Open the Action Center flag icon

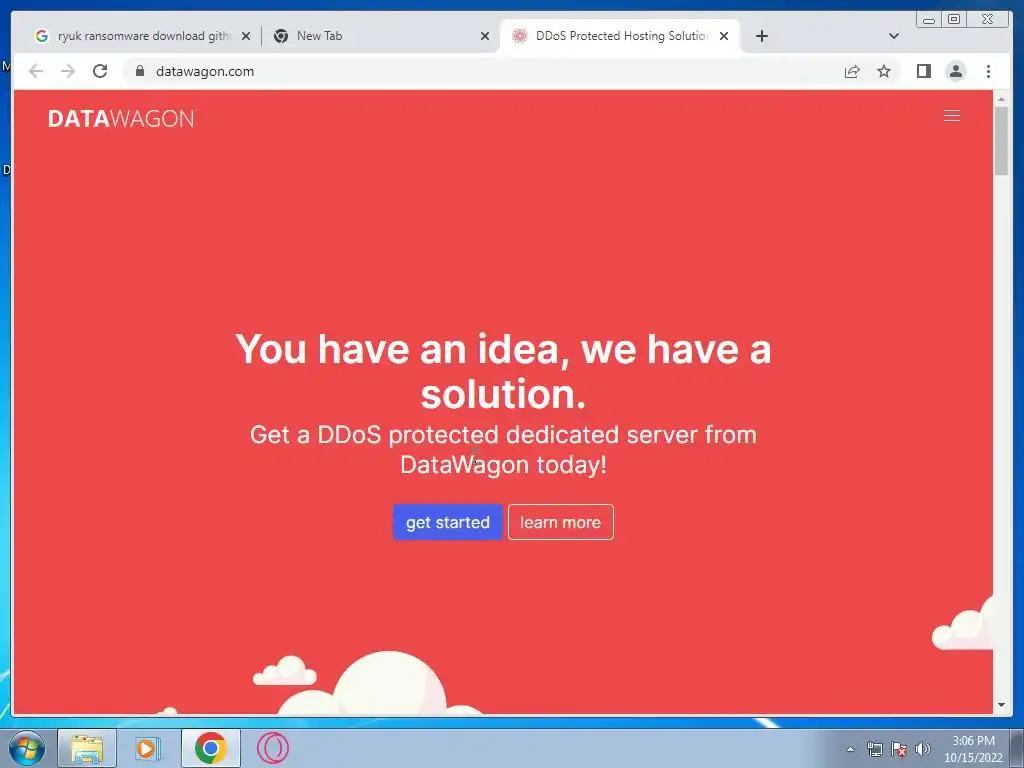pyautogui.click(x=899, y=749)
